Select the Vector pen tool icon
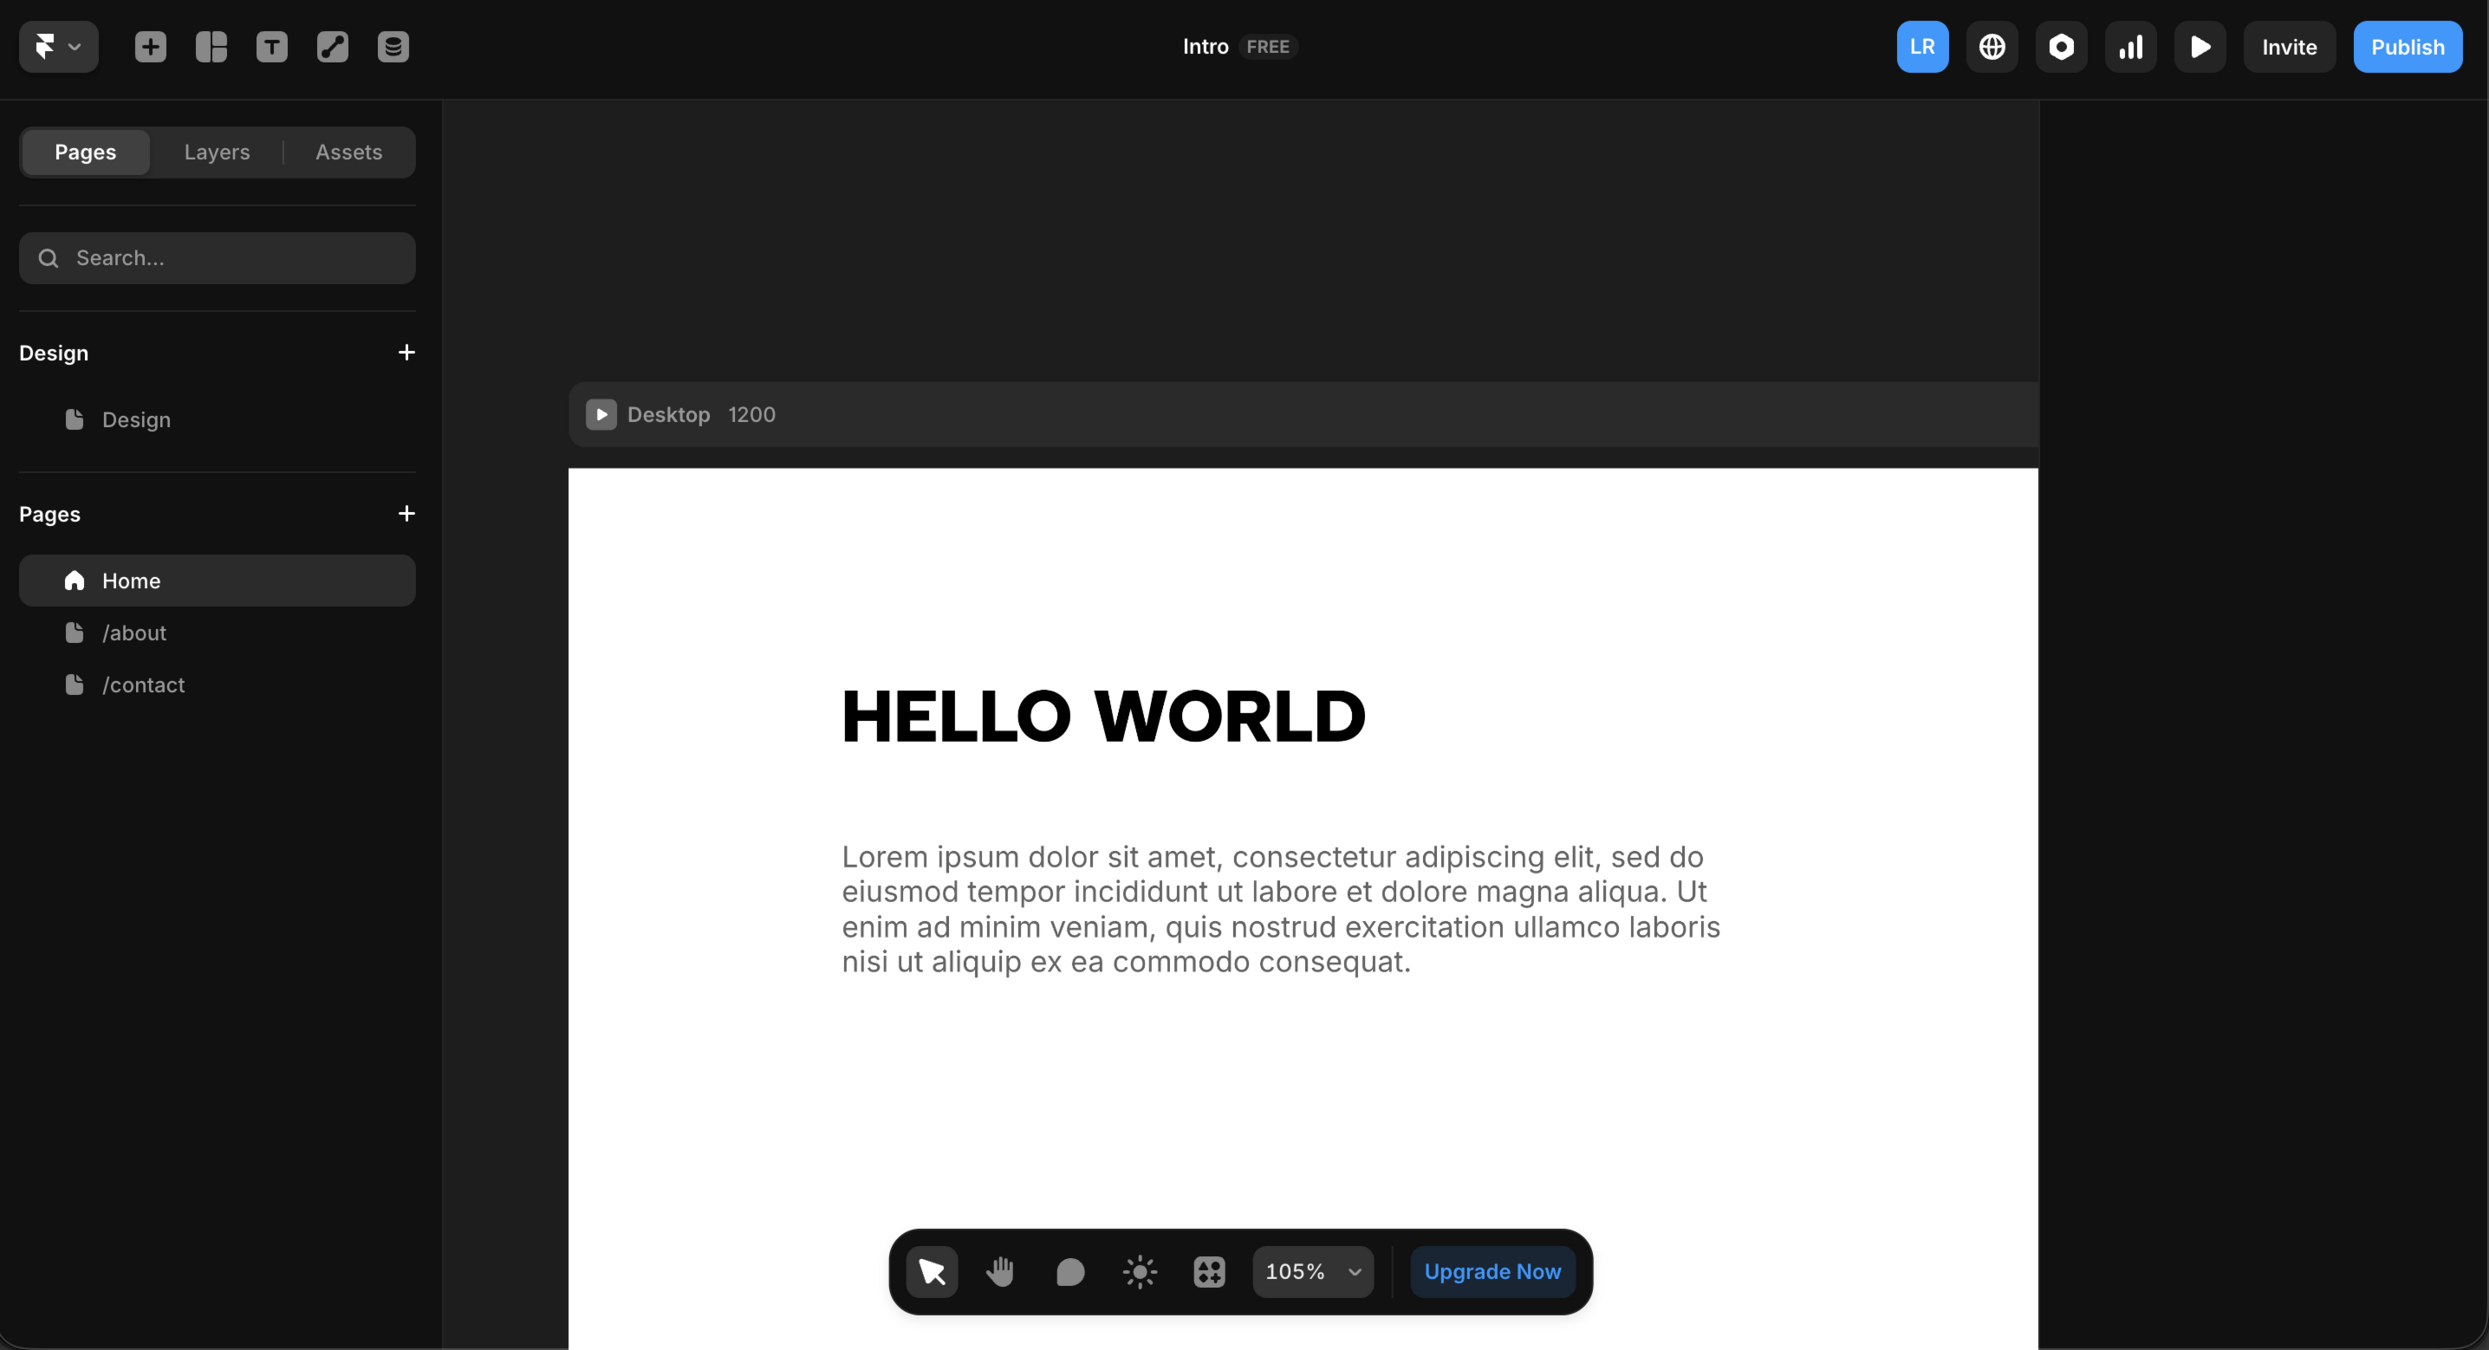The height and width of the screenshot is (1350, 2489). (333, 47)
